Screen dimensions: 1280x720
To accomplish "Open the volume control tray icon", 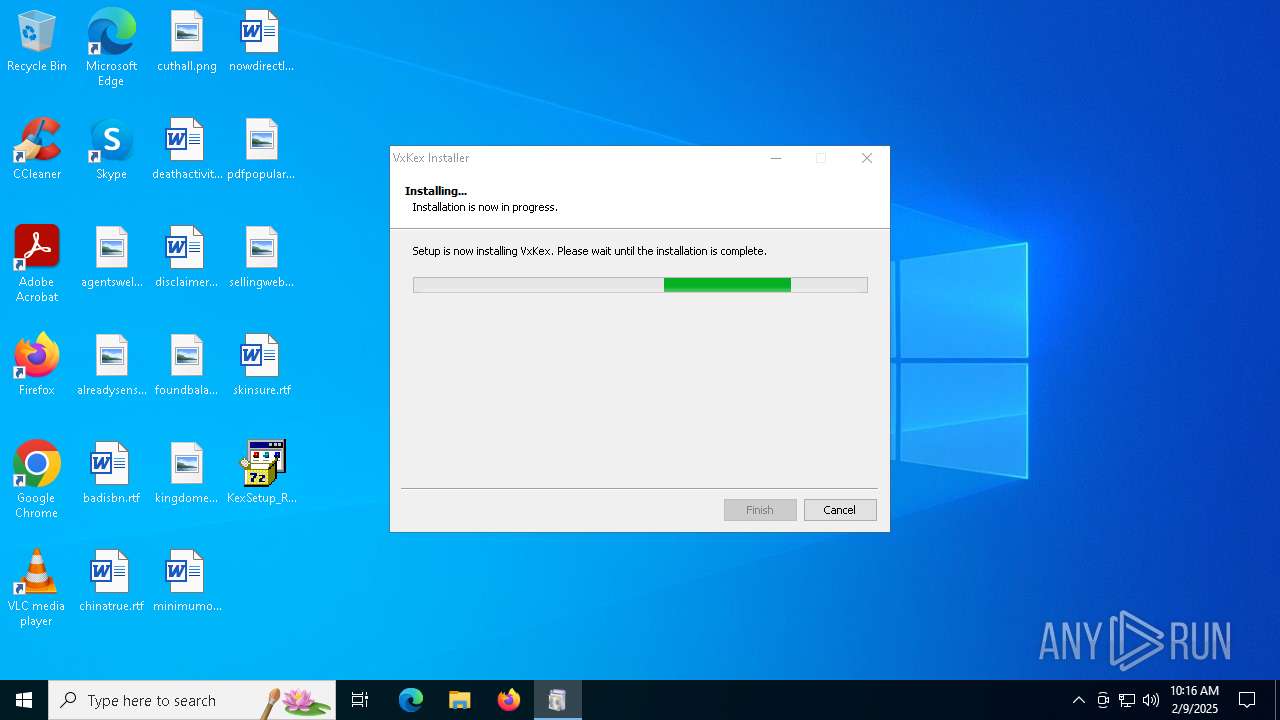I will click(1151, 700).
